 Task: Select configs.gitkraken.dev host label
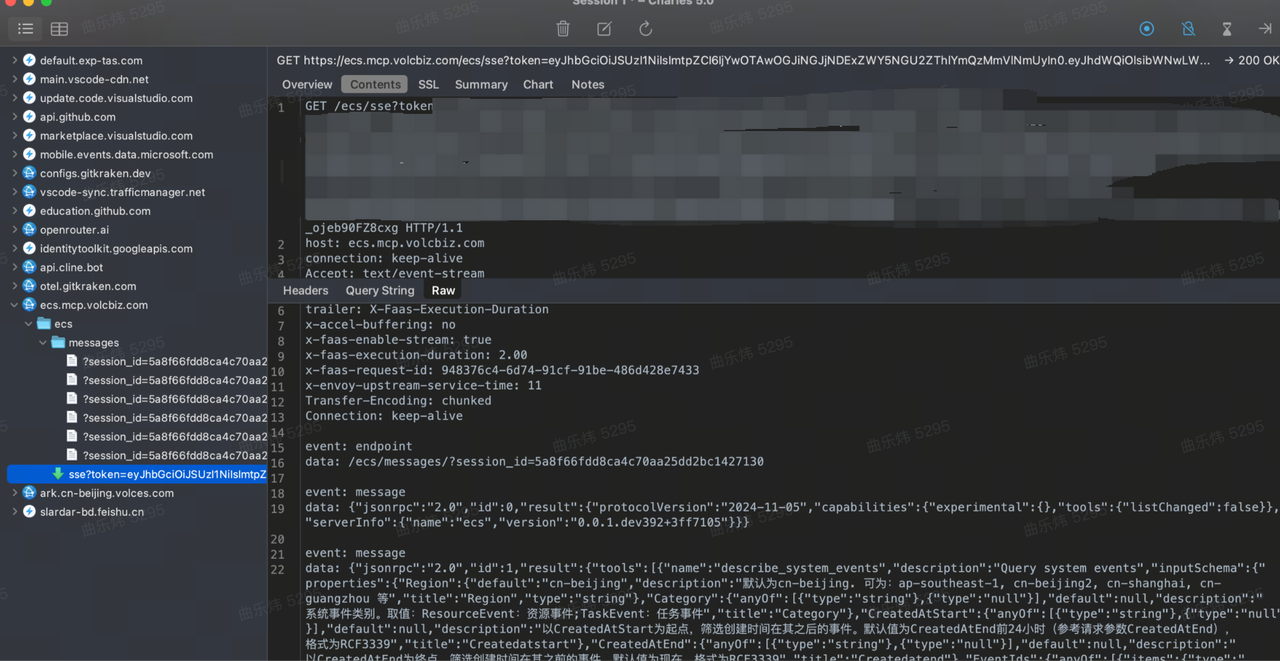95,173
